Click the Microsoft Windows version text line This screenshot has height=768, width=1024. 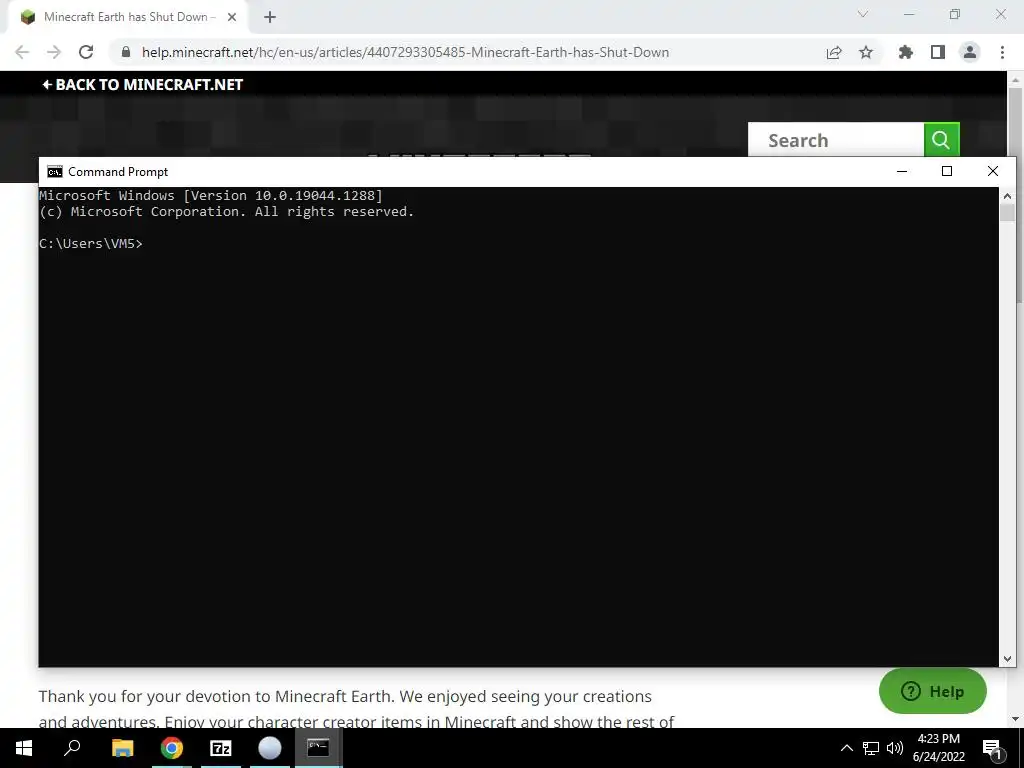coord(211,195)
